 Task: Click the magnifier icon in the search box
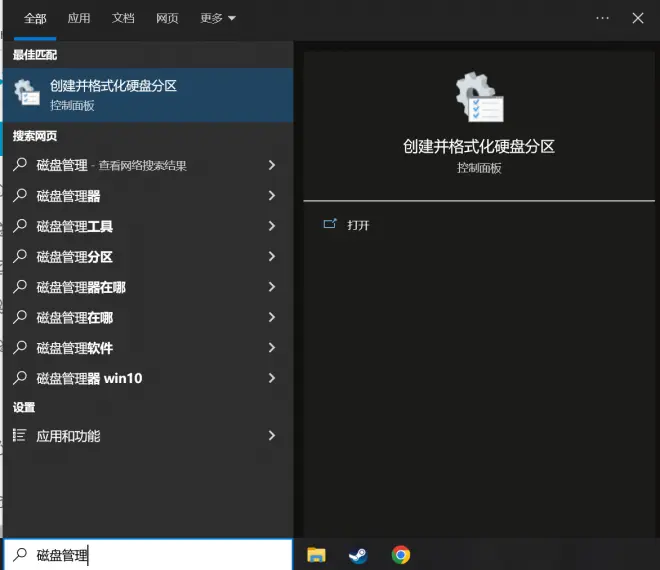click(20, 554)
